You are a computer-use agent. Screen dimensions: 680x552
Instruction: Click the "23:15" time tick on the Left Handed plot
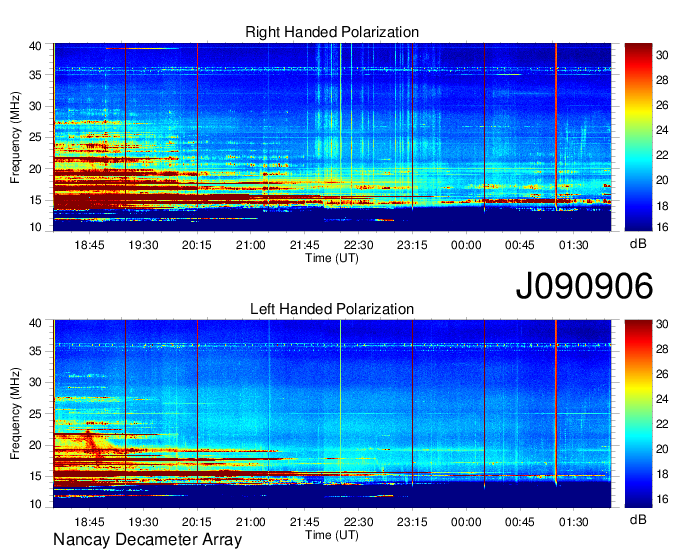[x=412, y=522]
